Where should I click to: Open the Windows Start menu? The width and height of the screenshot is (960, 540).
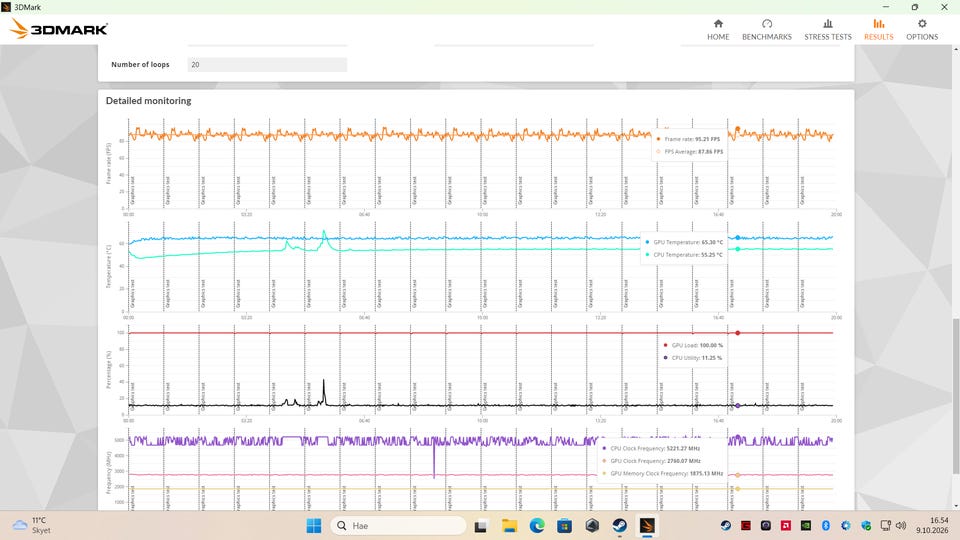click(x=313, y=525)
